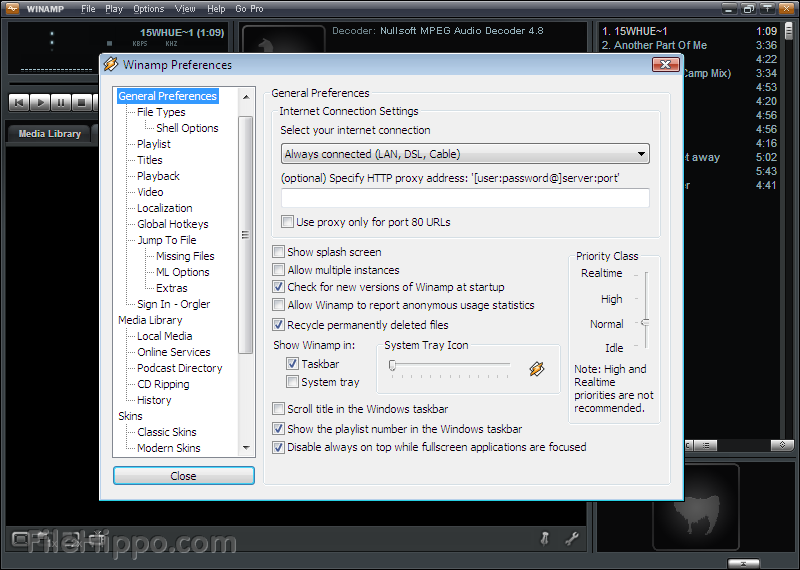800x570 pixels.
Task: Open the File menu
Action: 88,9
